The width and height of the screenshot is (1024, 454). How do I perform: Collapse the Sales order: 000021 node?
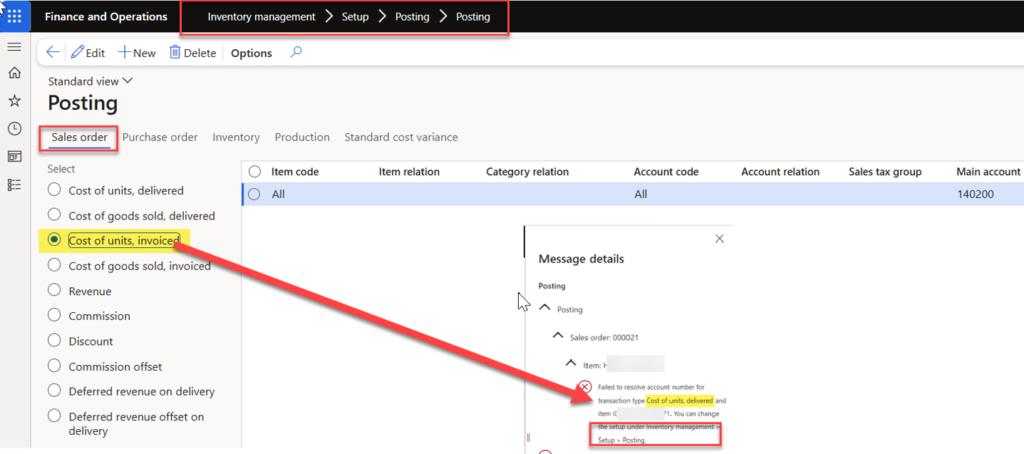click(557, 335)
